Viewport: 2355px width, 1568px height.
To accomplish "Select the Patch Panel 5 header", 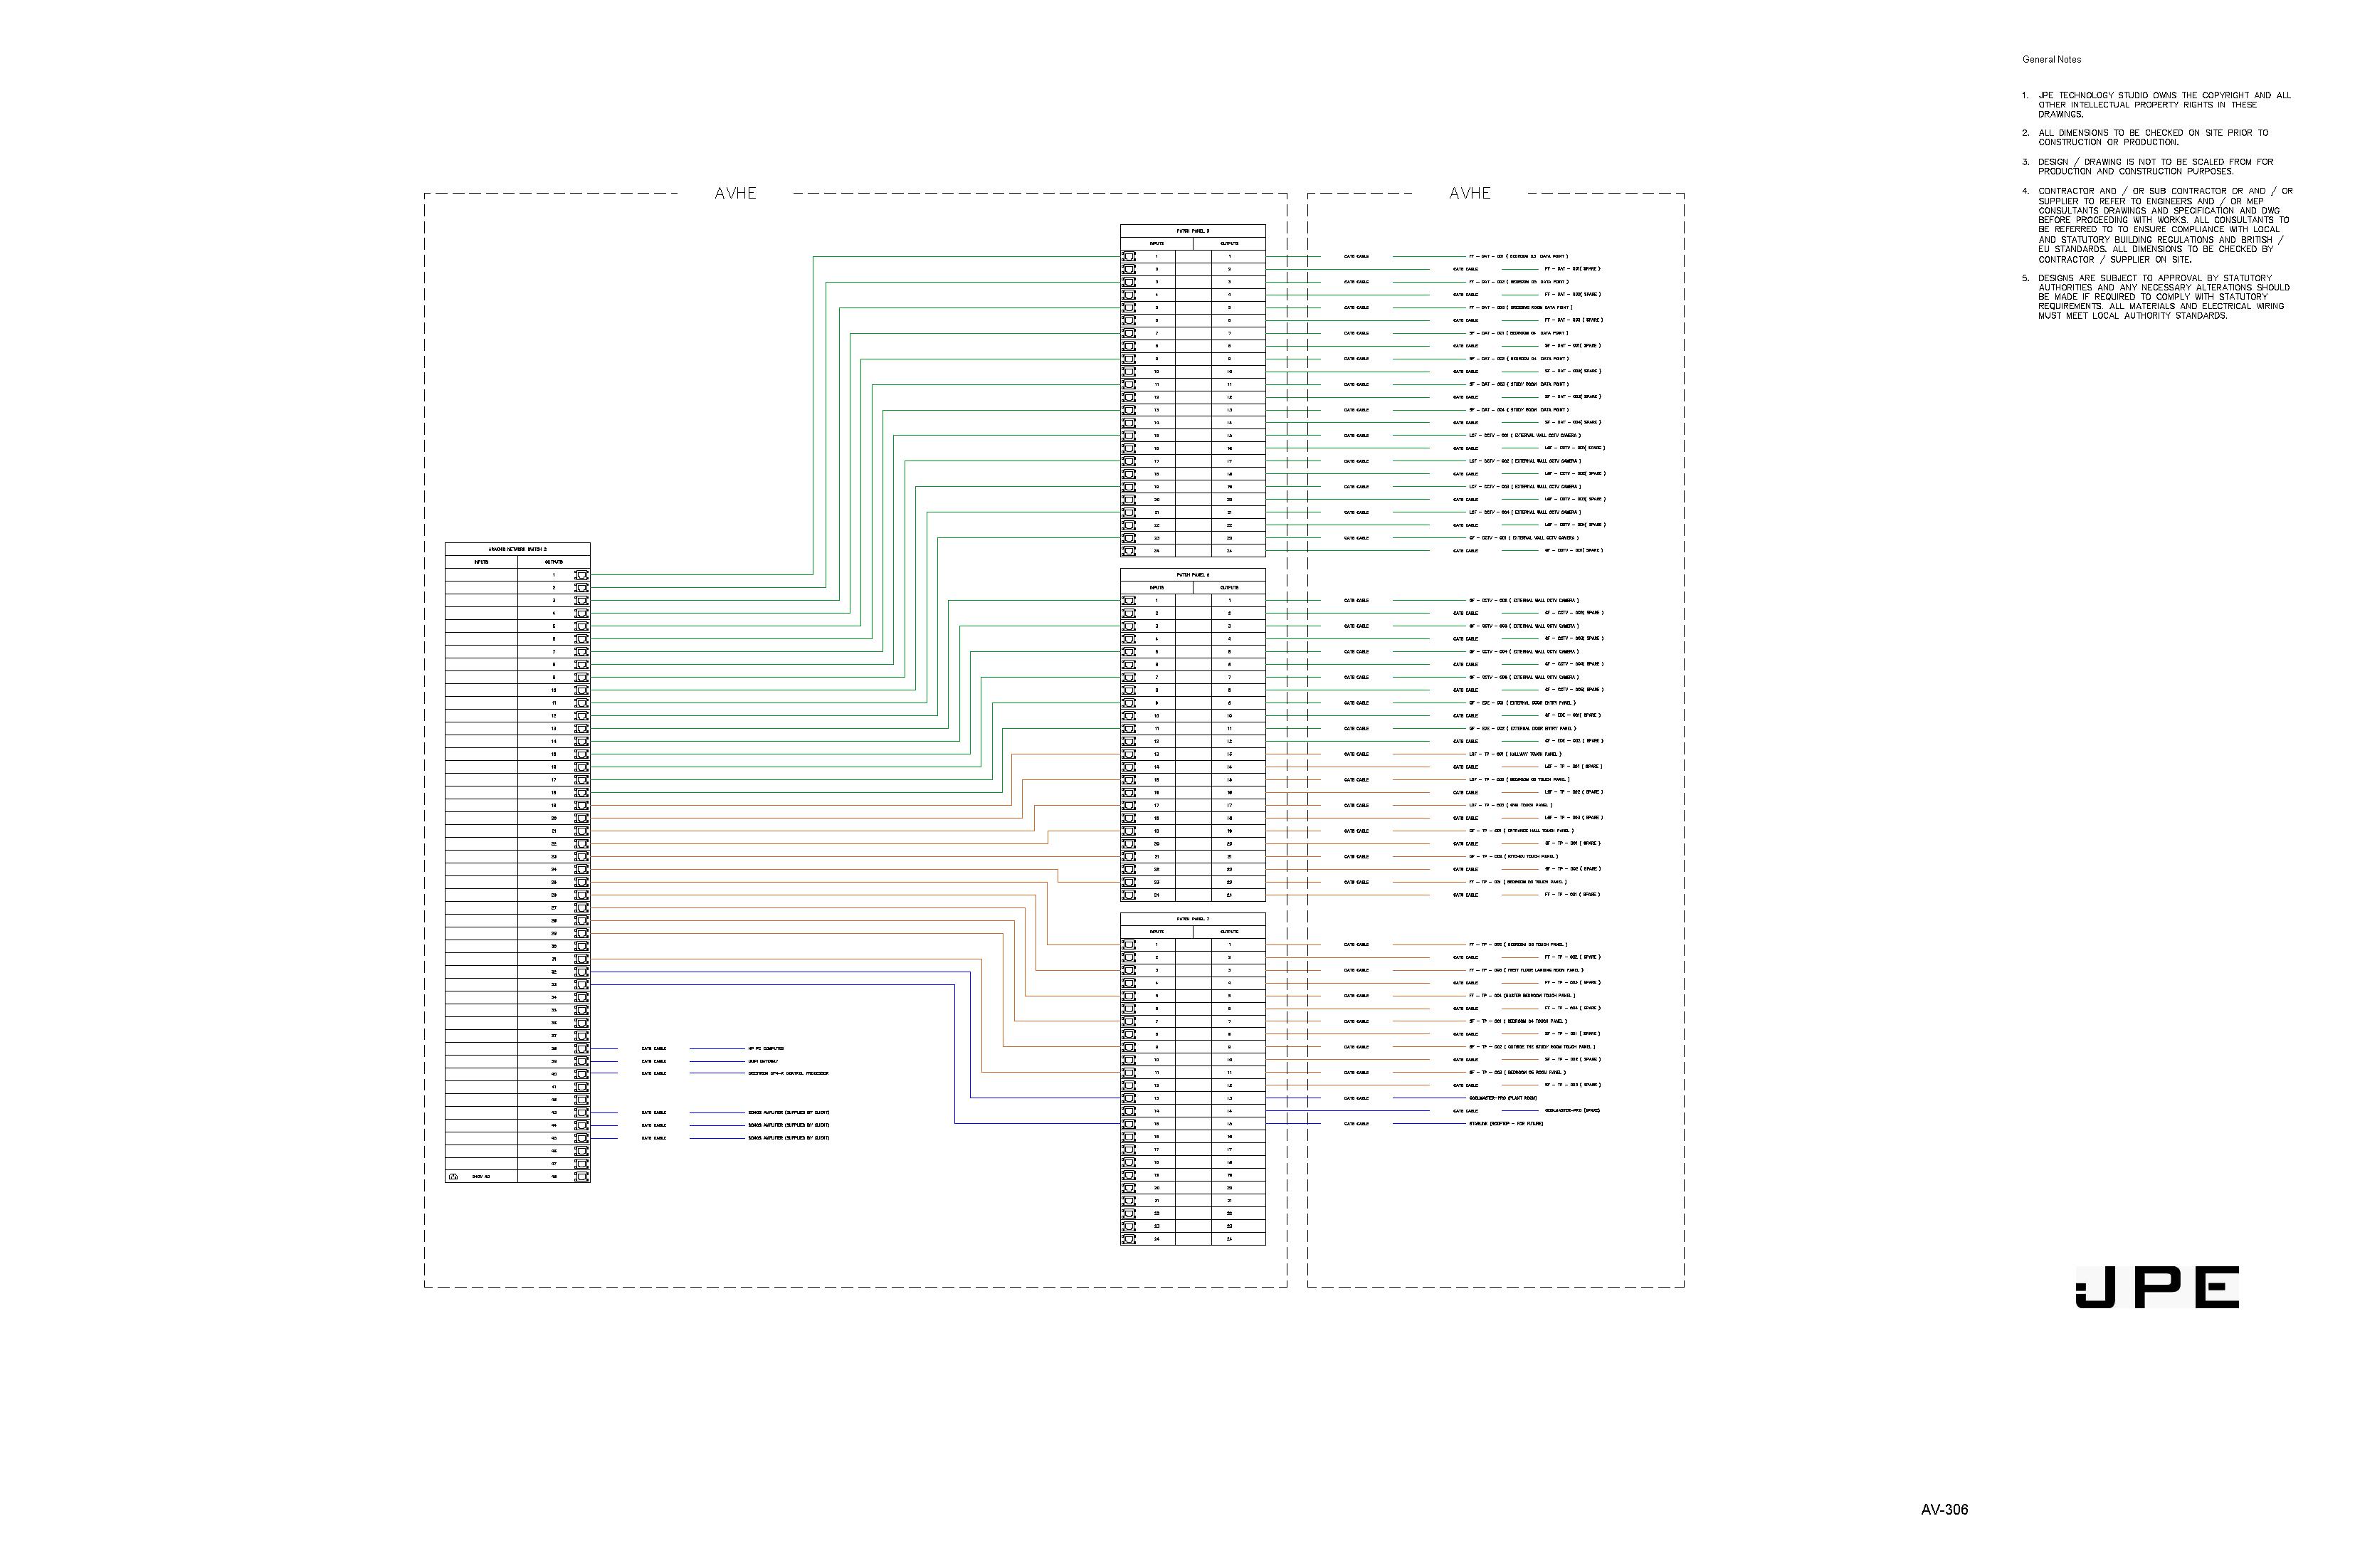I will point(1192,231).
